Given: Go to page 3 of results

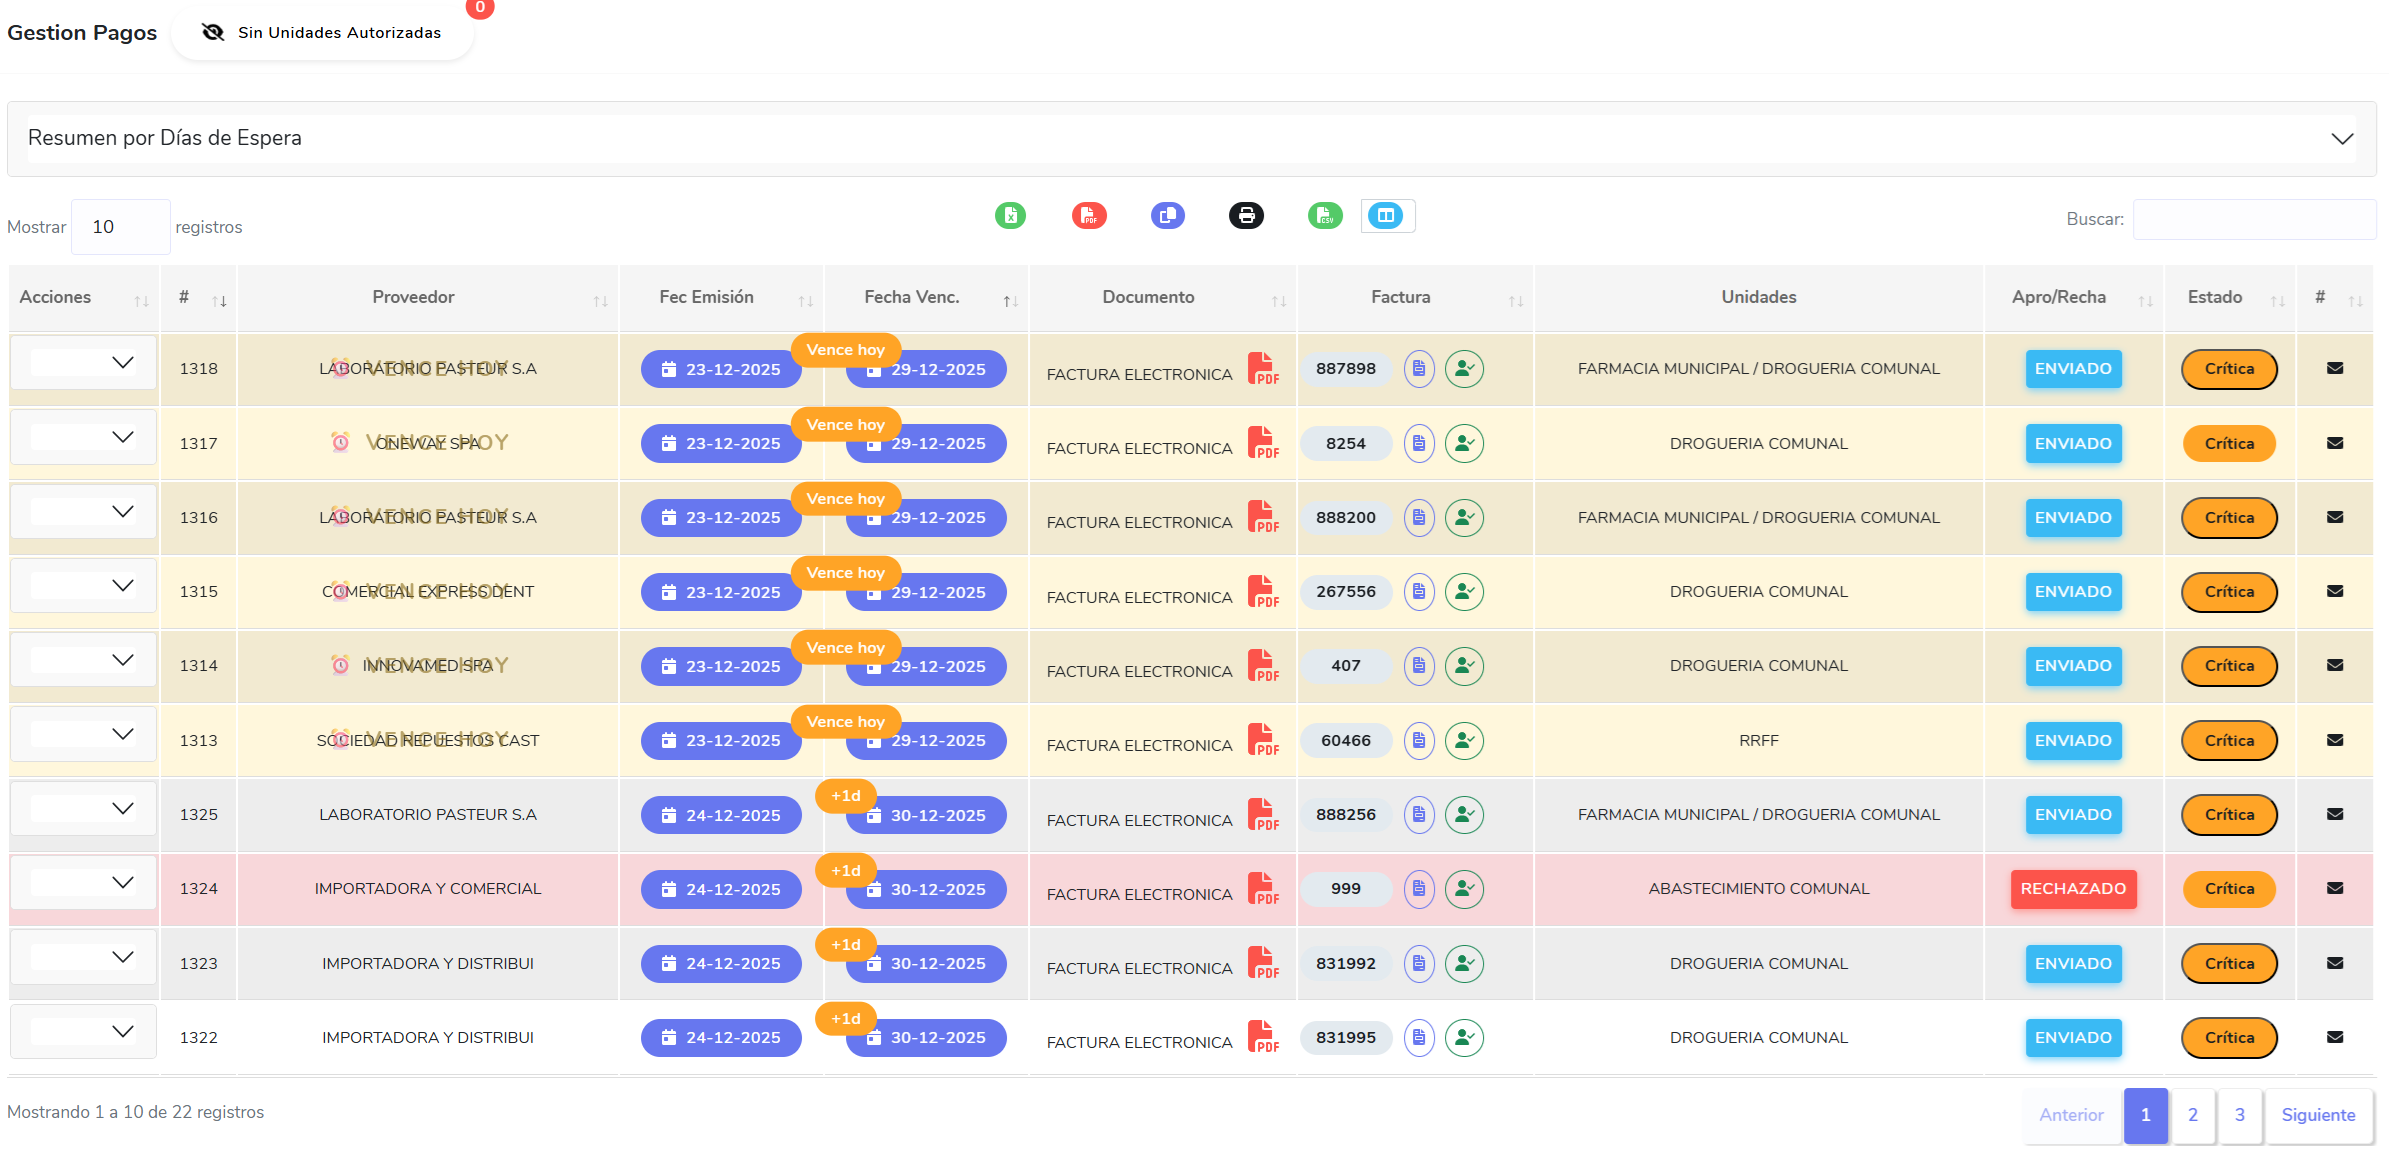Looking at the screenshot, I should click(2240, 1115).
